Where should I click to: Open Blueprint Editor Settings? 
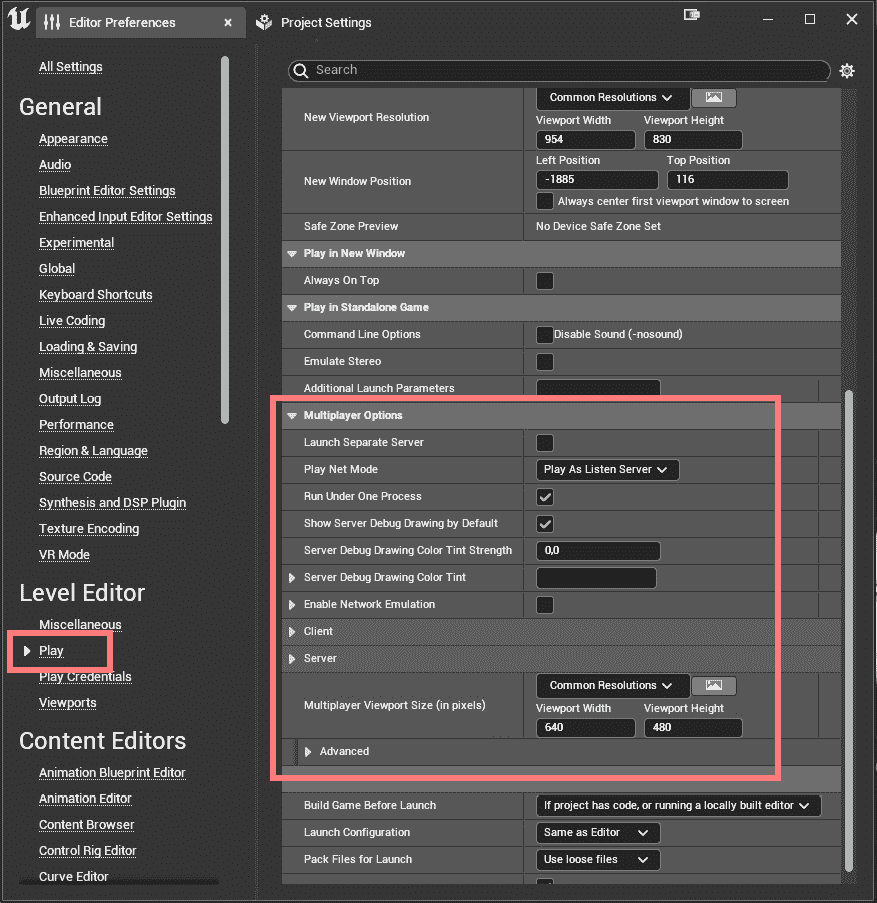[107, 191]
